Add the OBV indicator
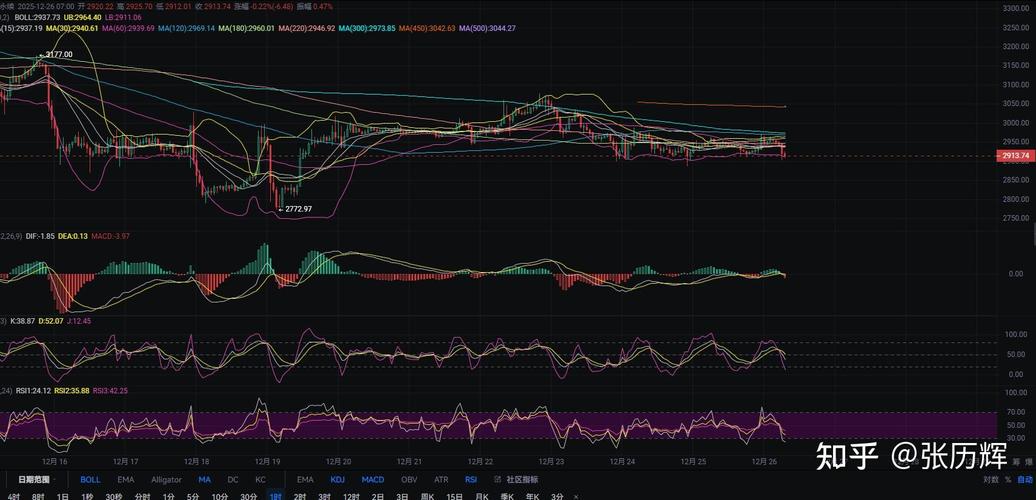Viewport: 1036px width, 500px height. (x=409, y=480)
